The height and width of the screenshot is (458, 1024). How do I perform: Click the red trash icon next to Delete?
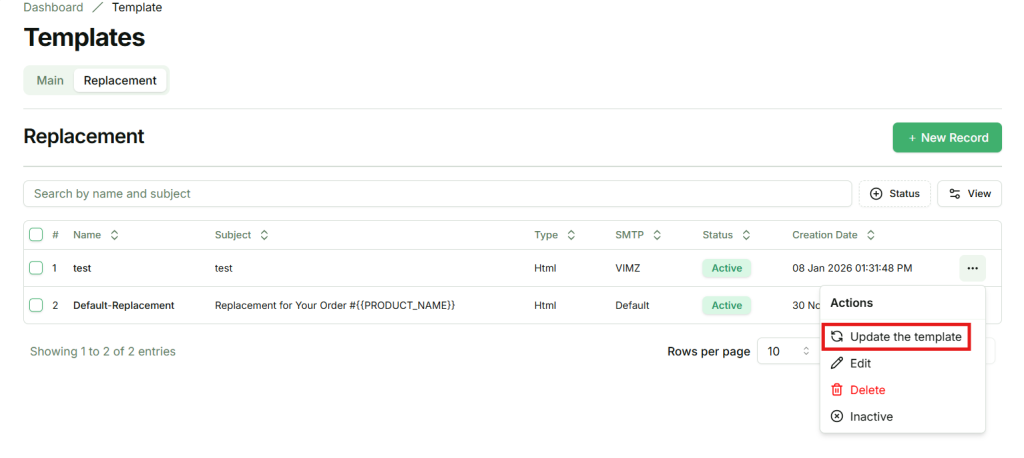click(837, 390)
